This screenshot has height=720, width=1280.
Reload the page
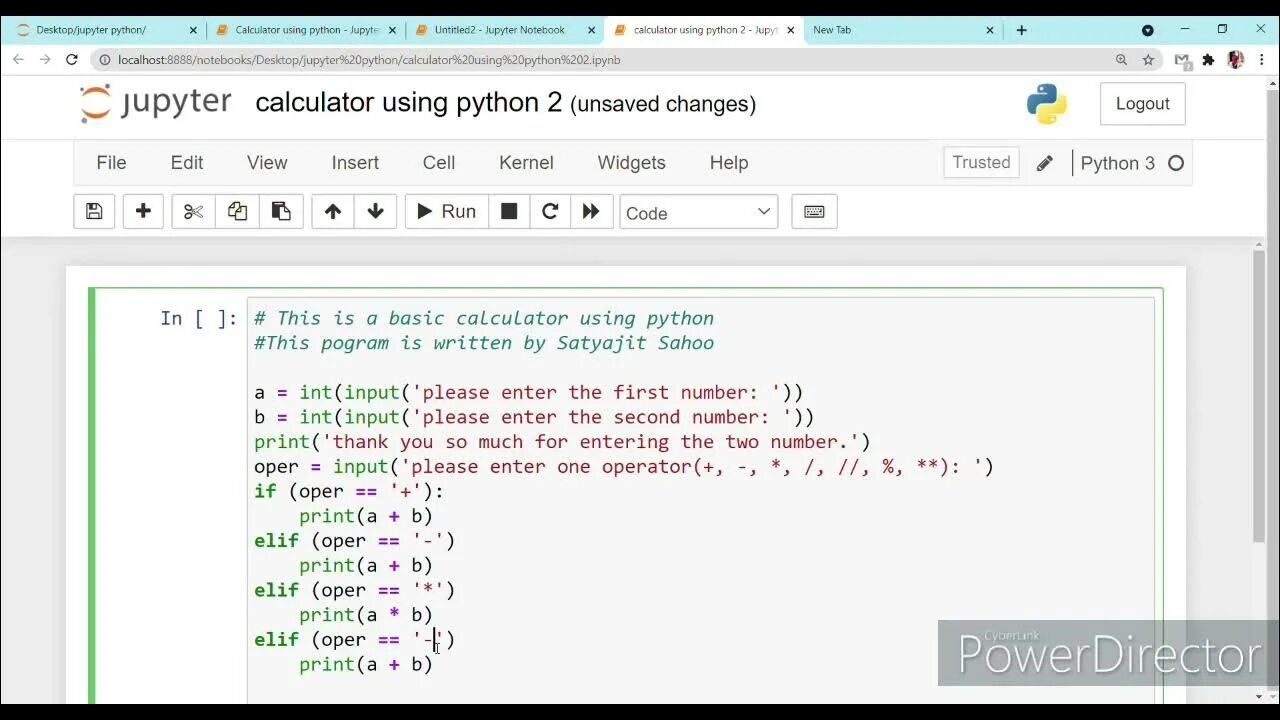tap(72, 60)
